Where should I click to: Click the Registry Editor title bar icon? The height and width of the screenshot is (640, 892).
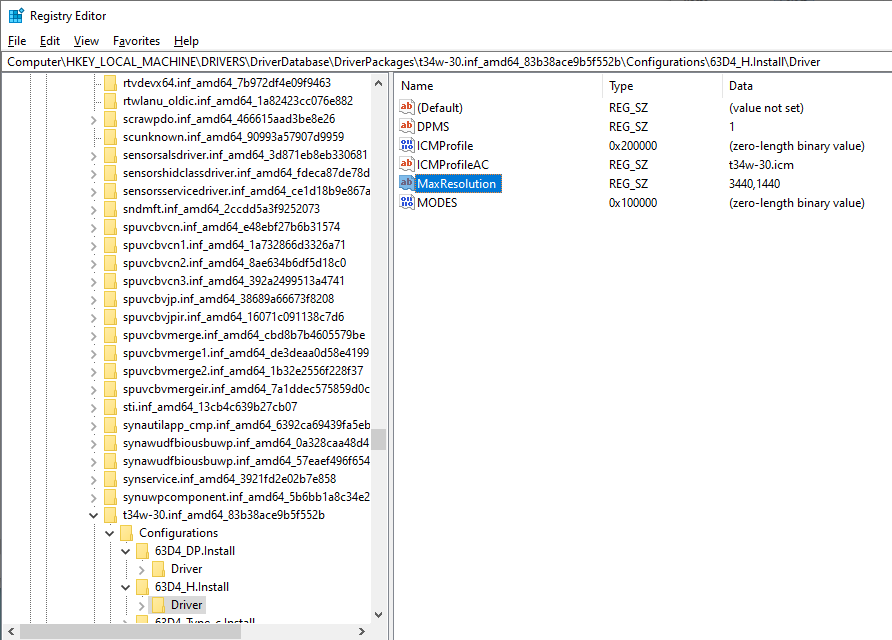[16, 16]
